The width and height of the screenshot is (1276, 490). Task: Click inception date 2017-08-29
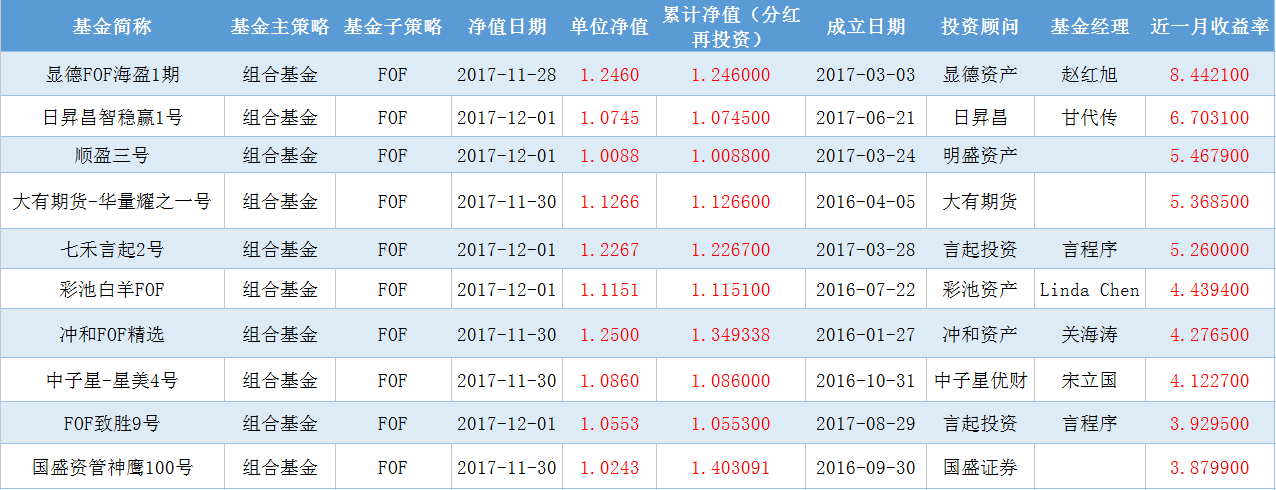pyautogui.click(x=866, y=424)
